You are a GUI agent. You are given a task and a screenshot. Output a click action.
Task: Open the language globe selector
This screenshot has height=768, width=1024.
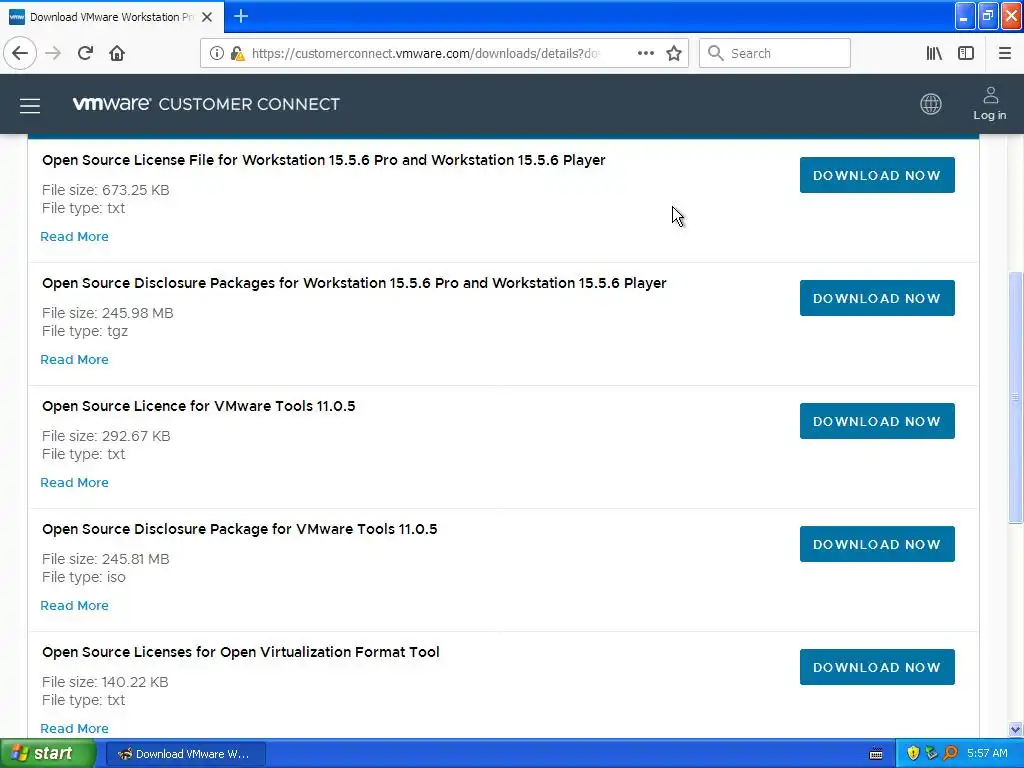[x=931, y=104]
